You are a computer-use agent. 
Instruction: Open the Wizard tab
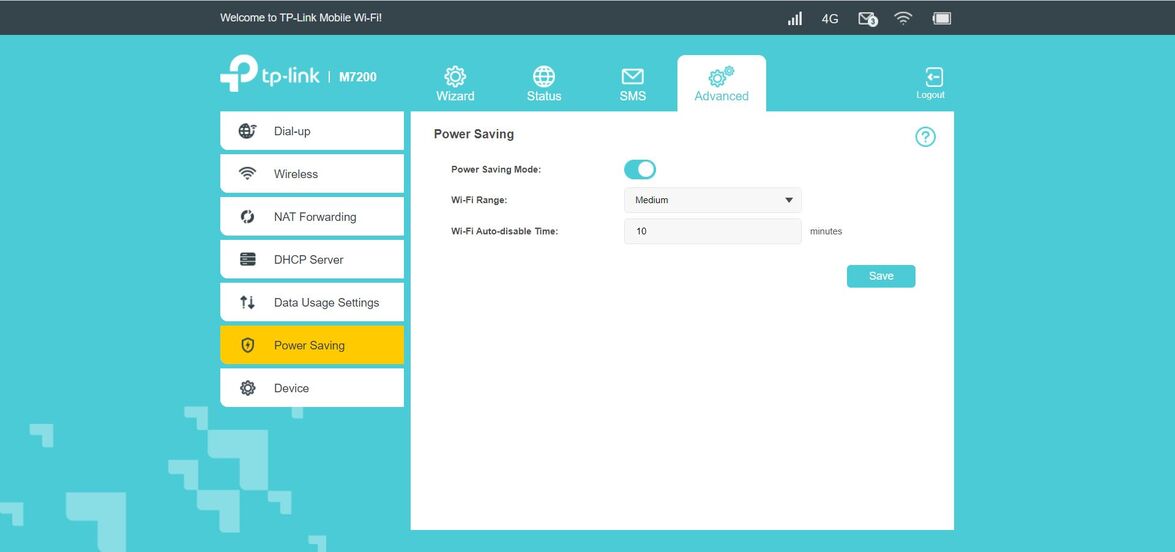[455, 84]
